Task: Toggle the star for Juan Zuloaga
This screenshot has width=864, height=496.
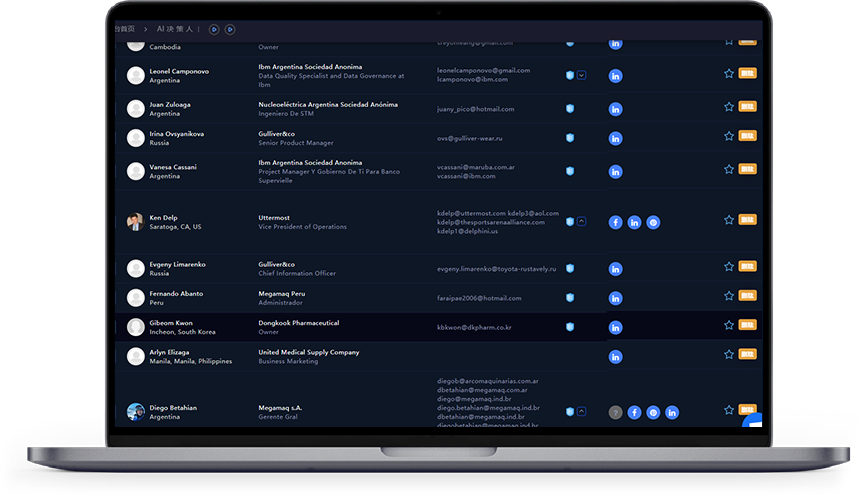Action: (x=728, y=106)
